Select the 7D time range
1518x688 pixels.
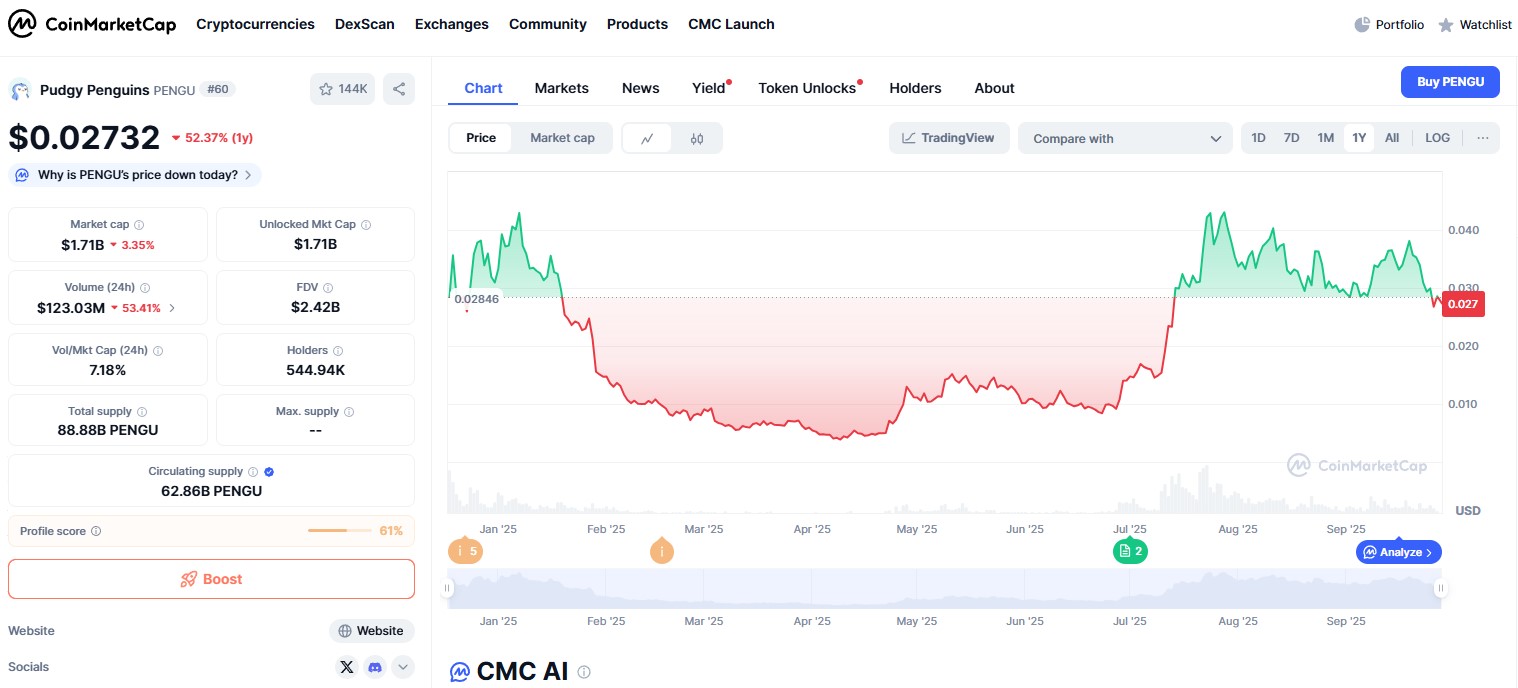(x=1291, y=138)
